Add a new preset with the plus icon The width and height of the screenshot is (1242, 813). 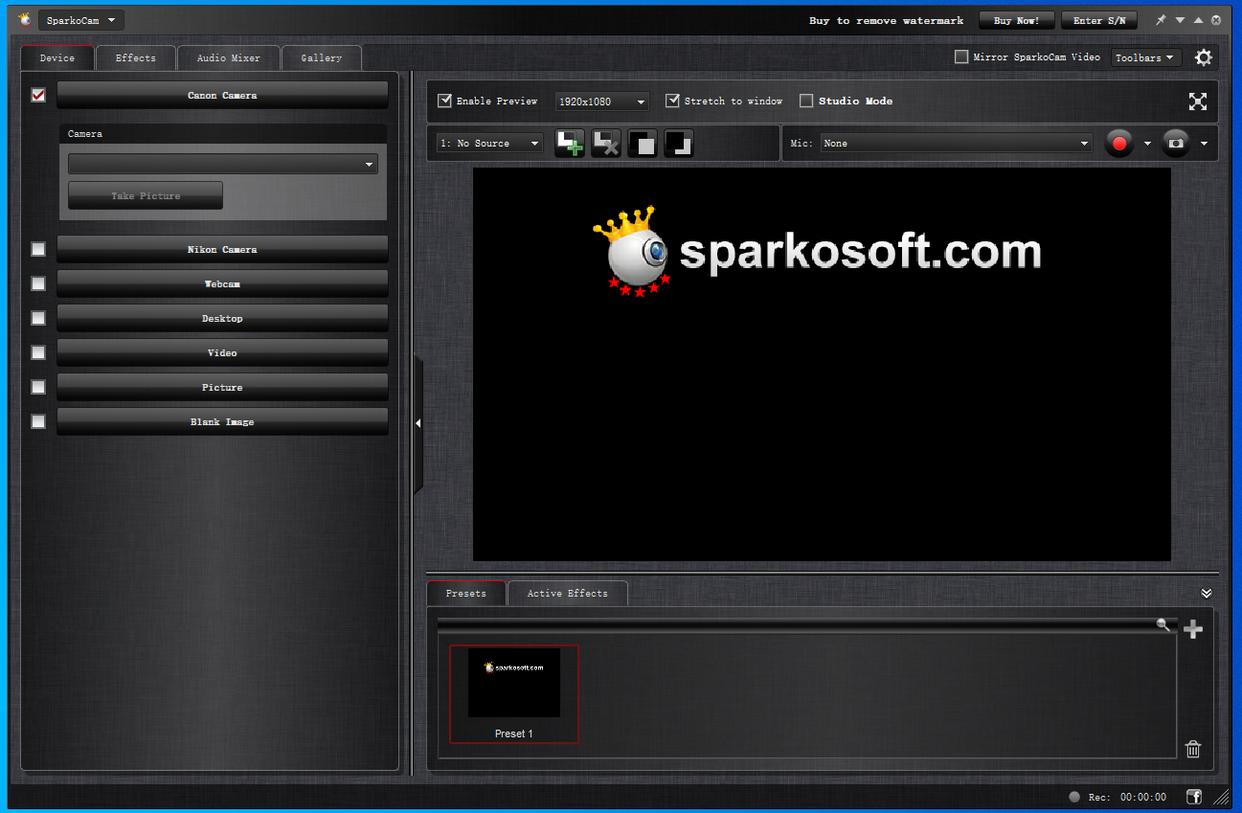[x=1193, y=629]
